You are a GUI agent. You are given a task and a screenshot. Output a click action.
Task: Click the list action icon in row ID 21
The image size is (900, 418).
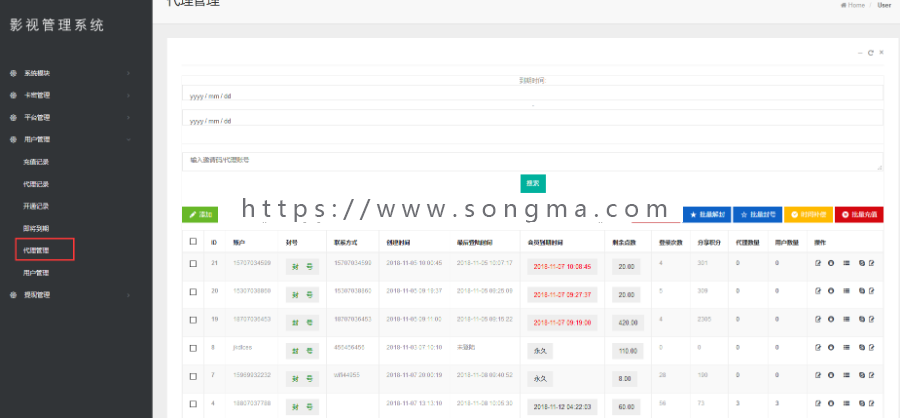click(x=846, y=264)
